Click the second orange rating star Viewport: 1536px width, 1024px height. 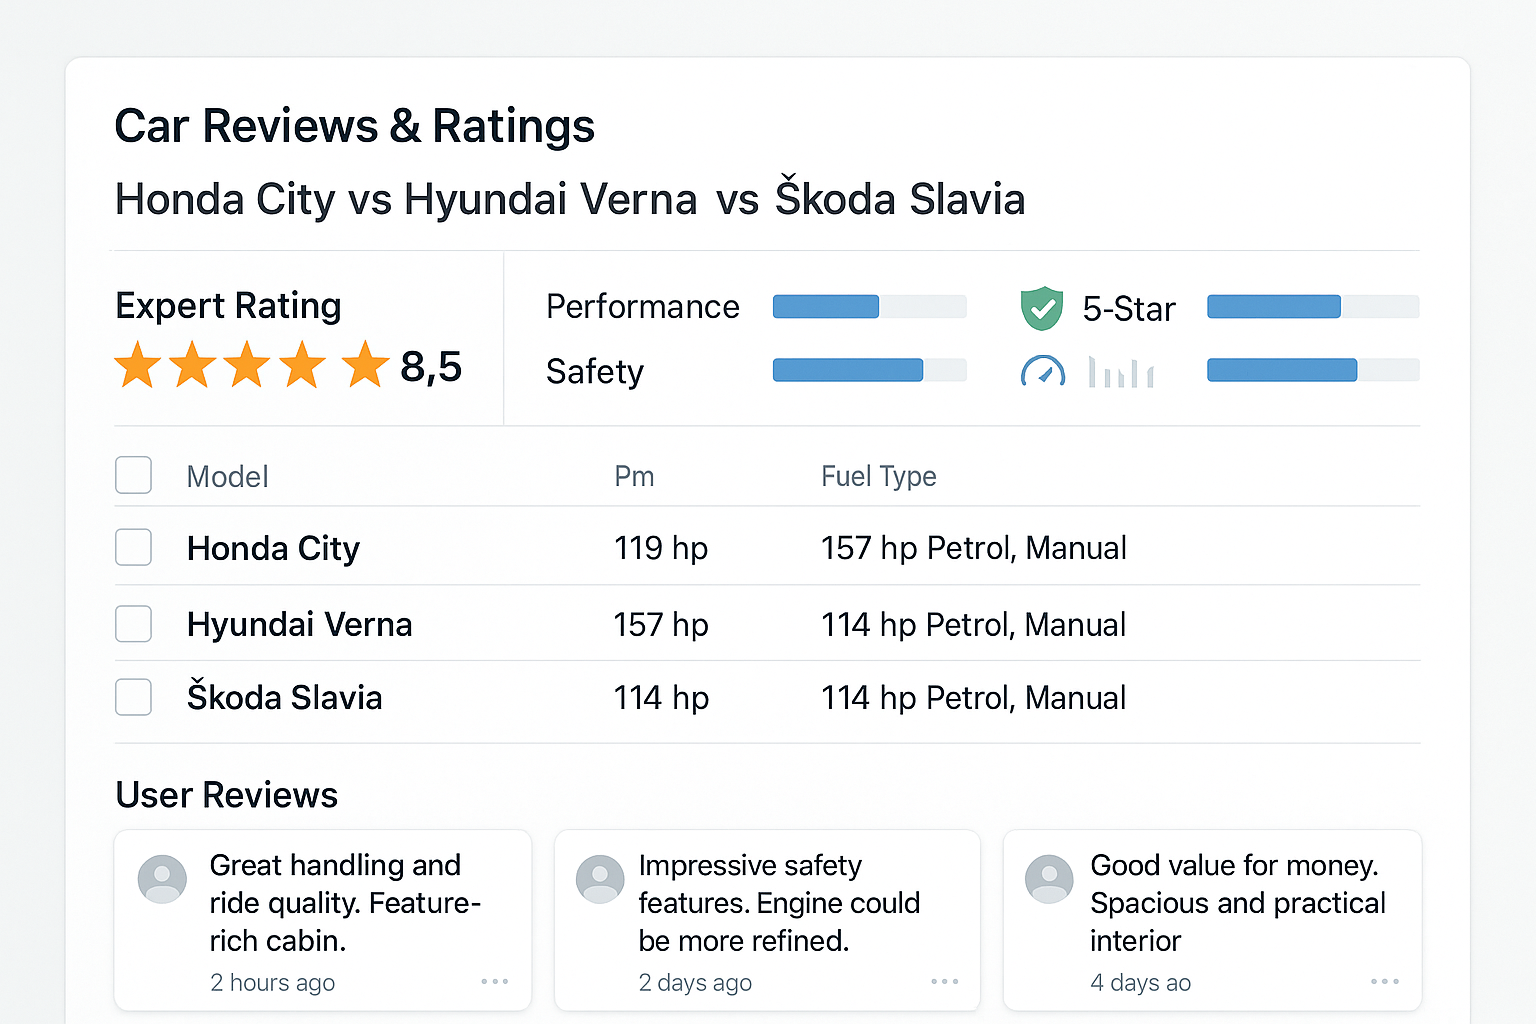[192, 365]
